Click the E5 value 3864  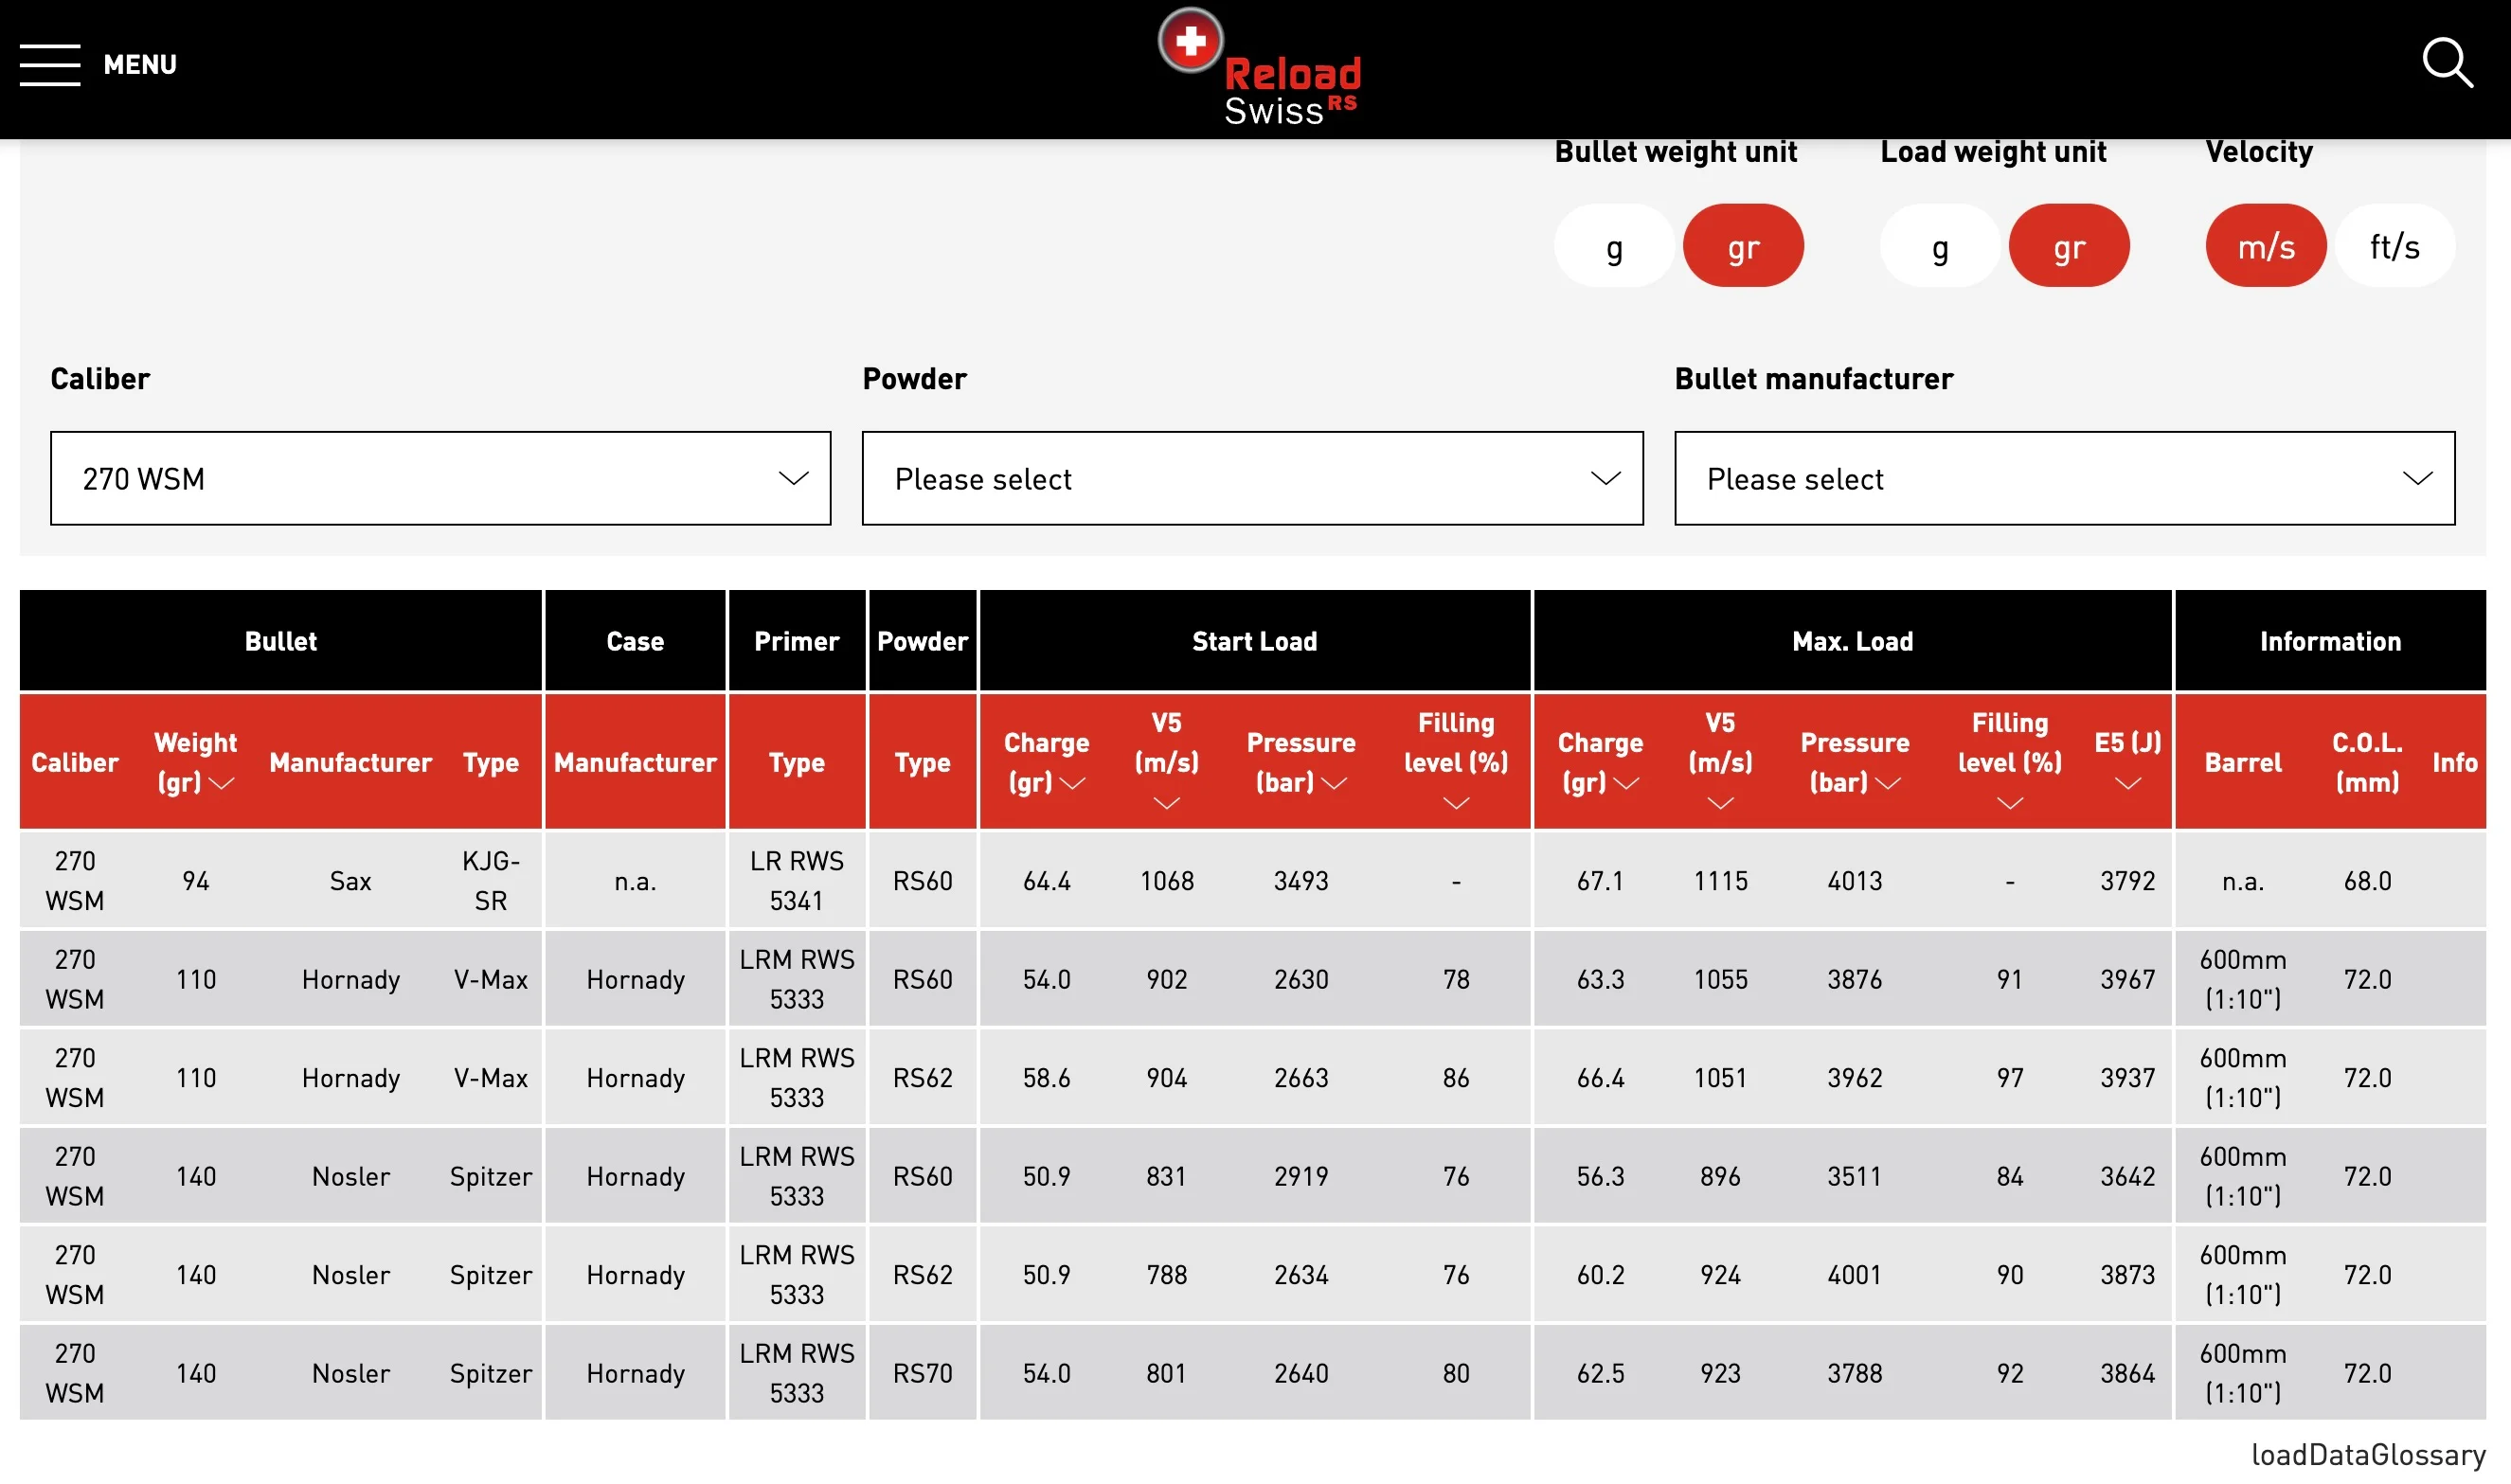[2128, 1373]
